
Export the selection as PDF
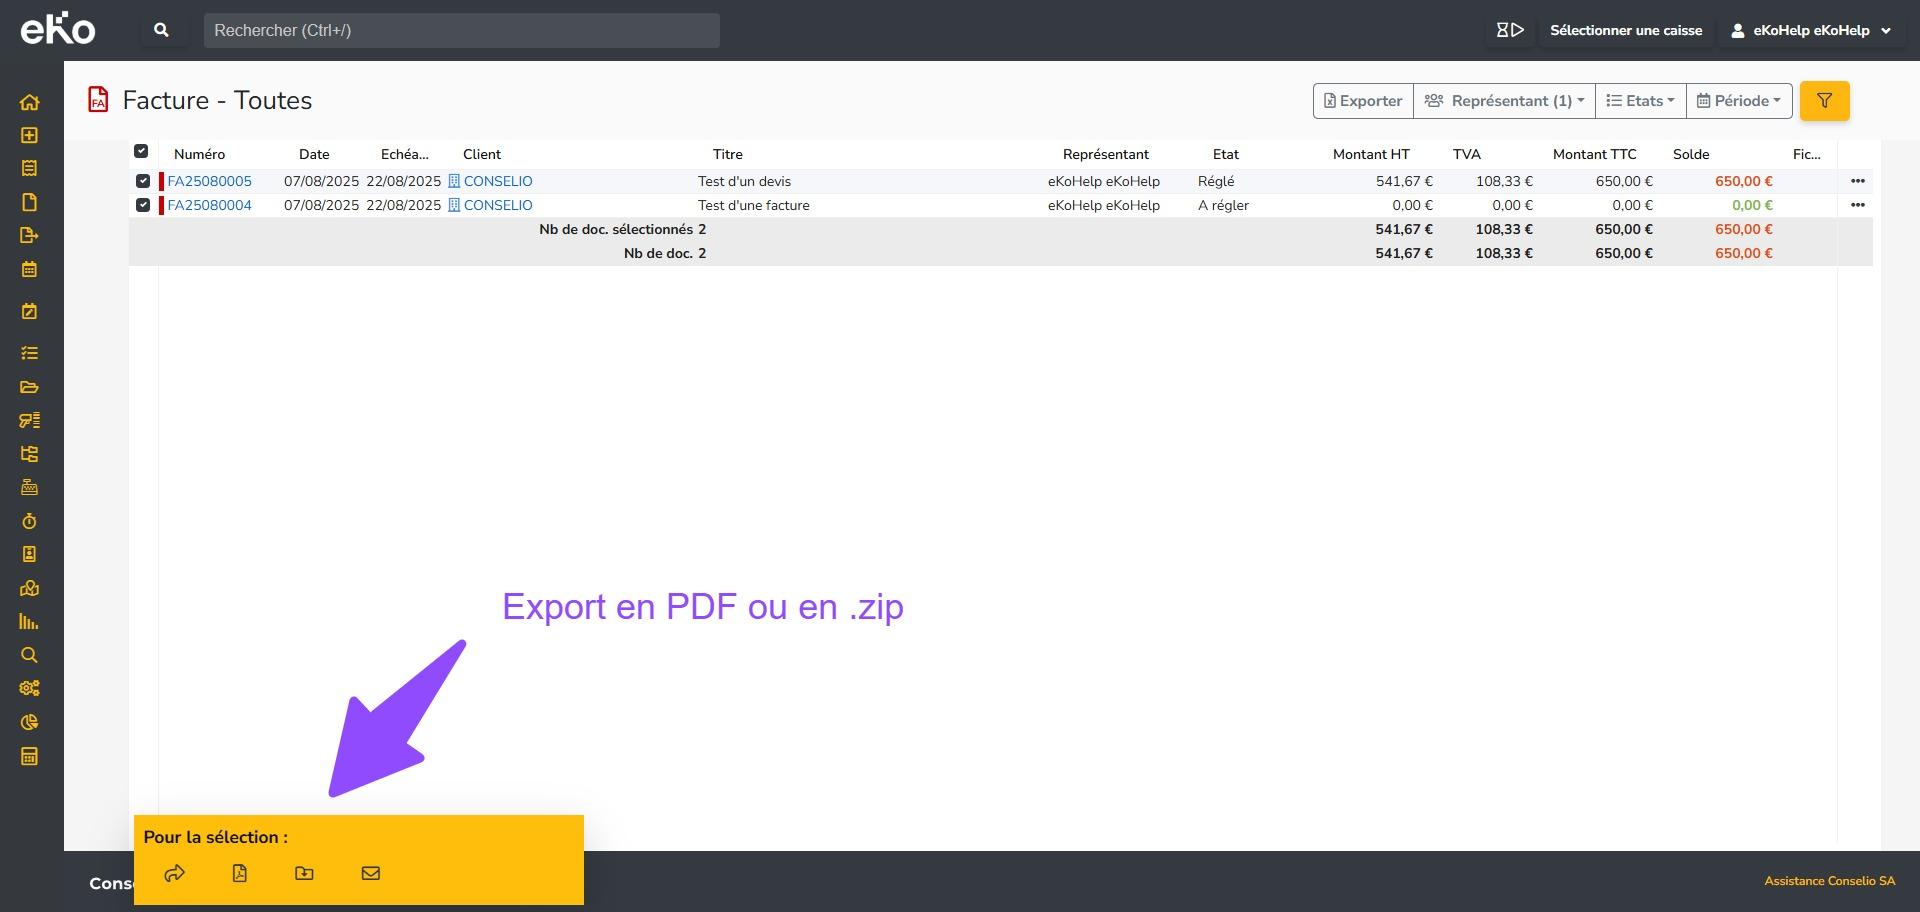[x=240, y=873]
